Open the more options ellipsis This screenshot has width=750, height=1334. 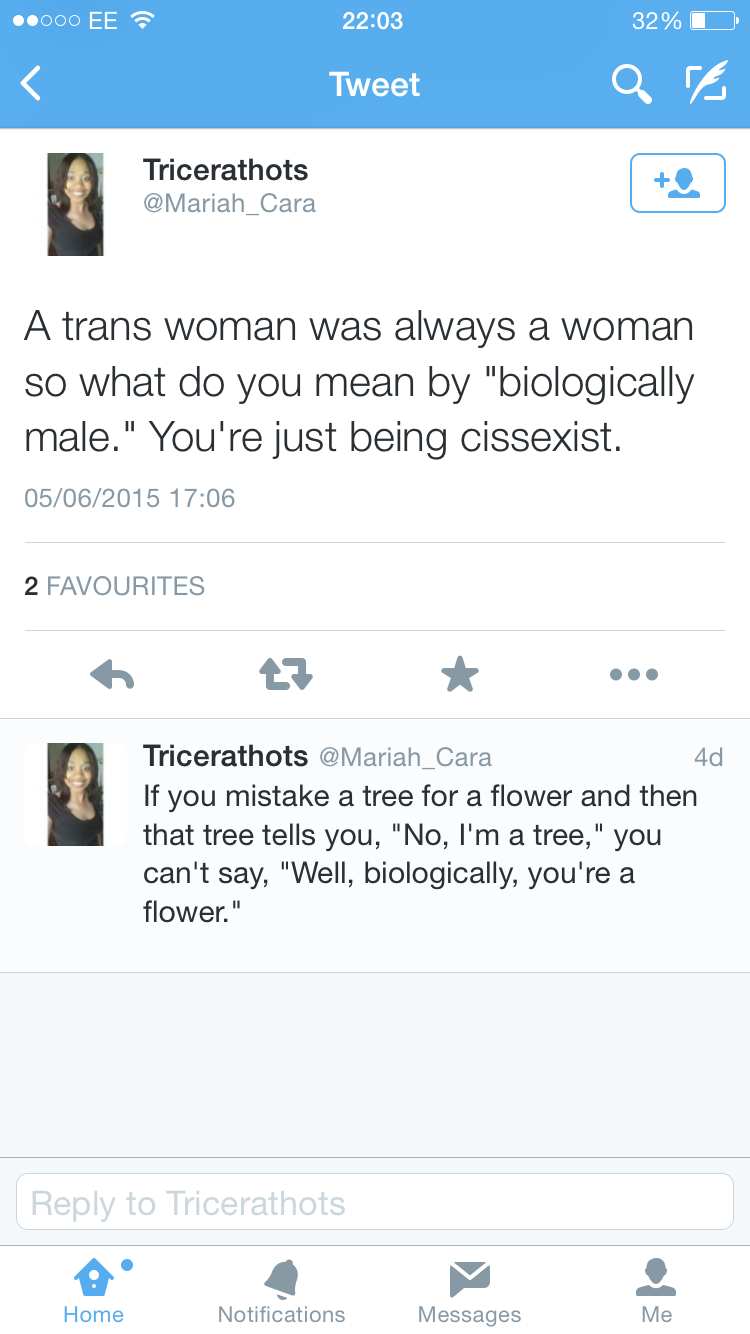(x=634, y=675)
